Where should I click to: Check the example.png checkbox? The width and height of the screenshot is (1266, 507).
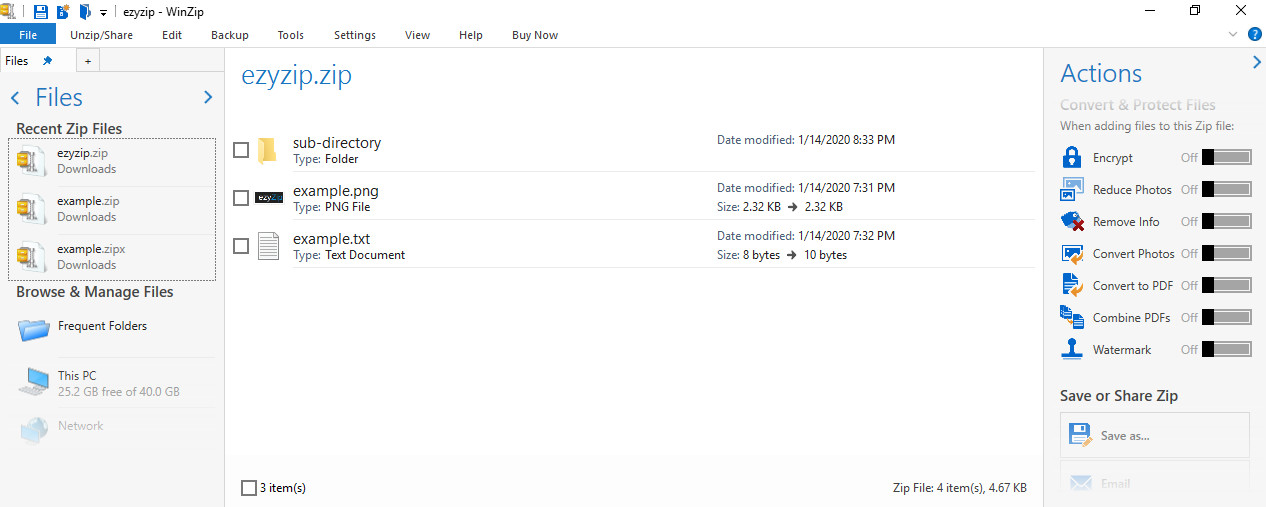241,198
